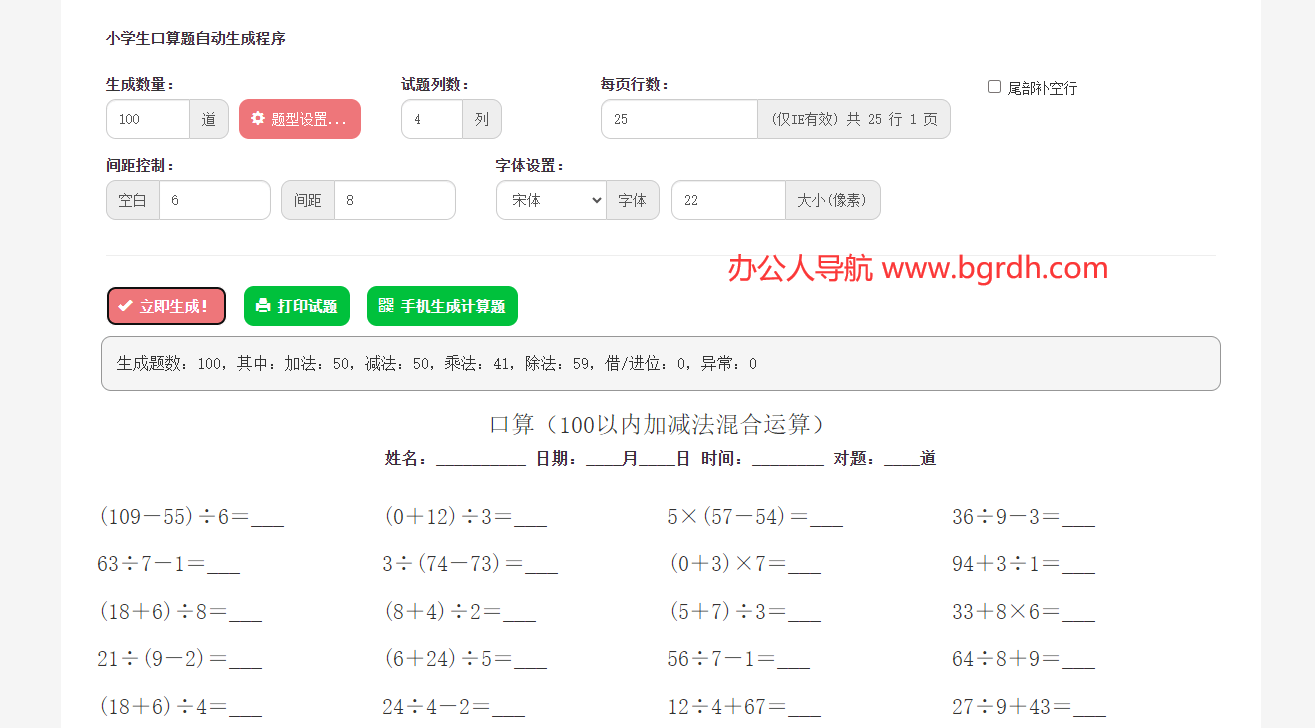1315x728 pixels.
Task: Click the 每页行数 rows-per-page field showing 25
Action: click(679, 119)
